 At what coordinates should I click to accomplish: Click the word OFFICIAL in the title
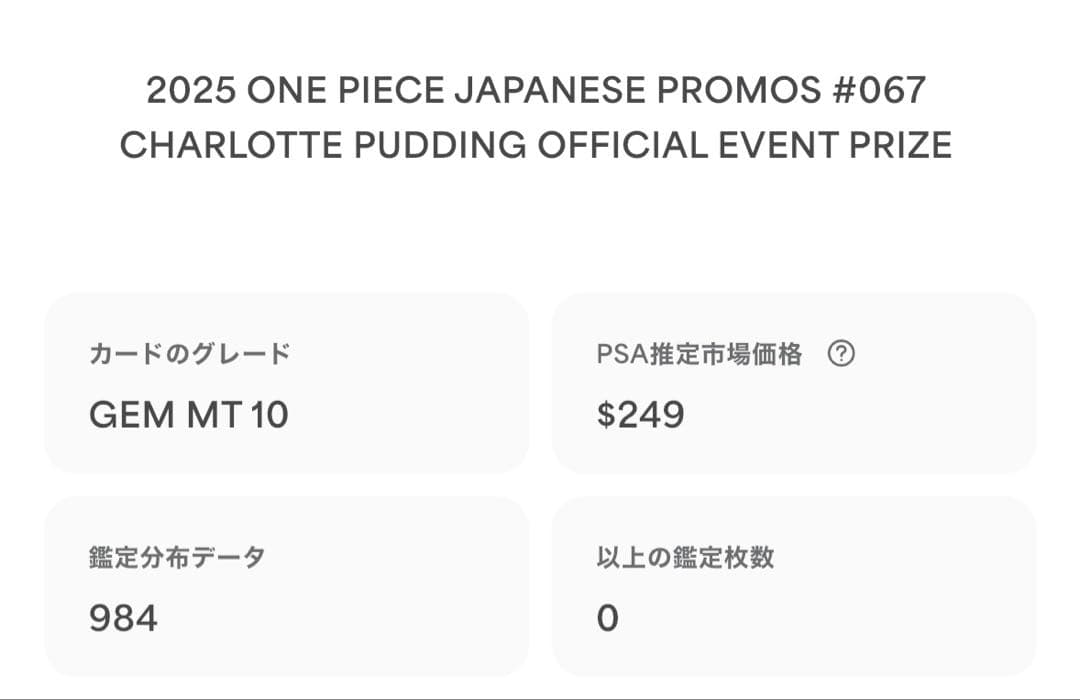[622, 145]
